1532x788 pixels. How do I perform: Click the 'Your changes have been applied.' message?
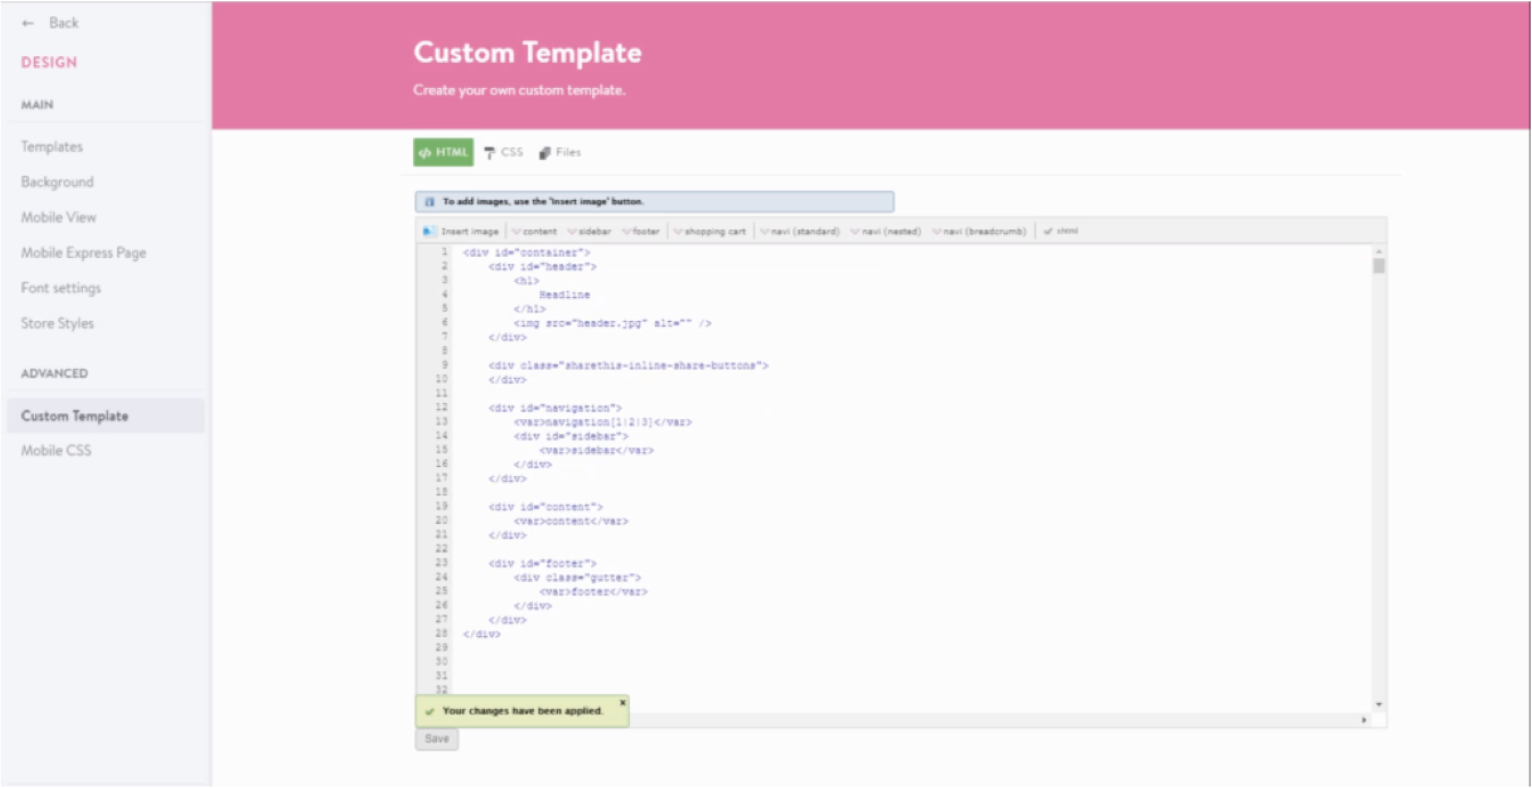(x=523, y=711)
